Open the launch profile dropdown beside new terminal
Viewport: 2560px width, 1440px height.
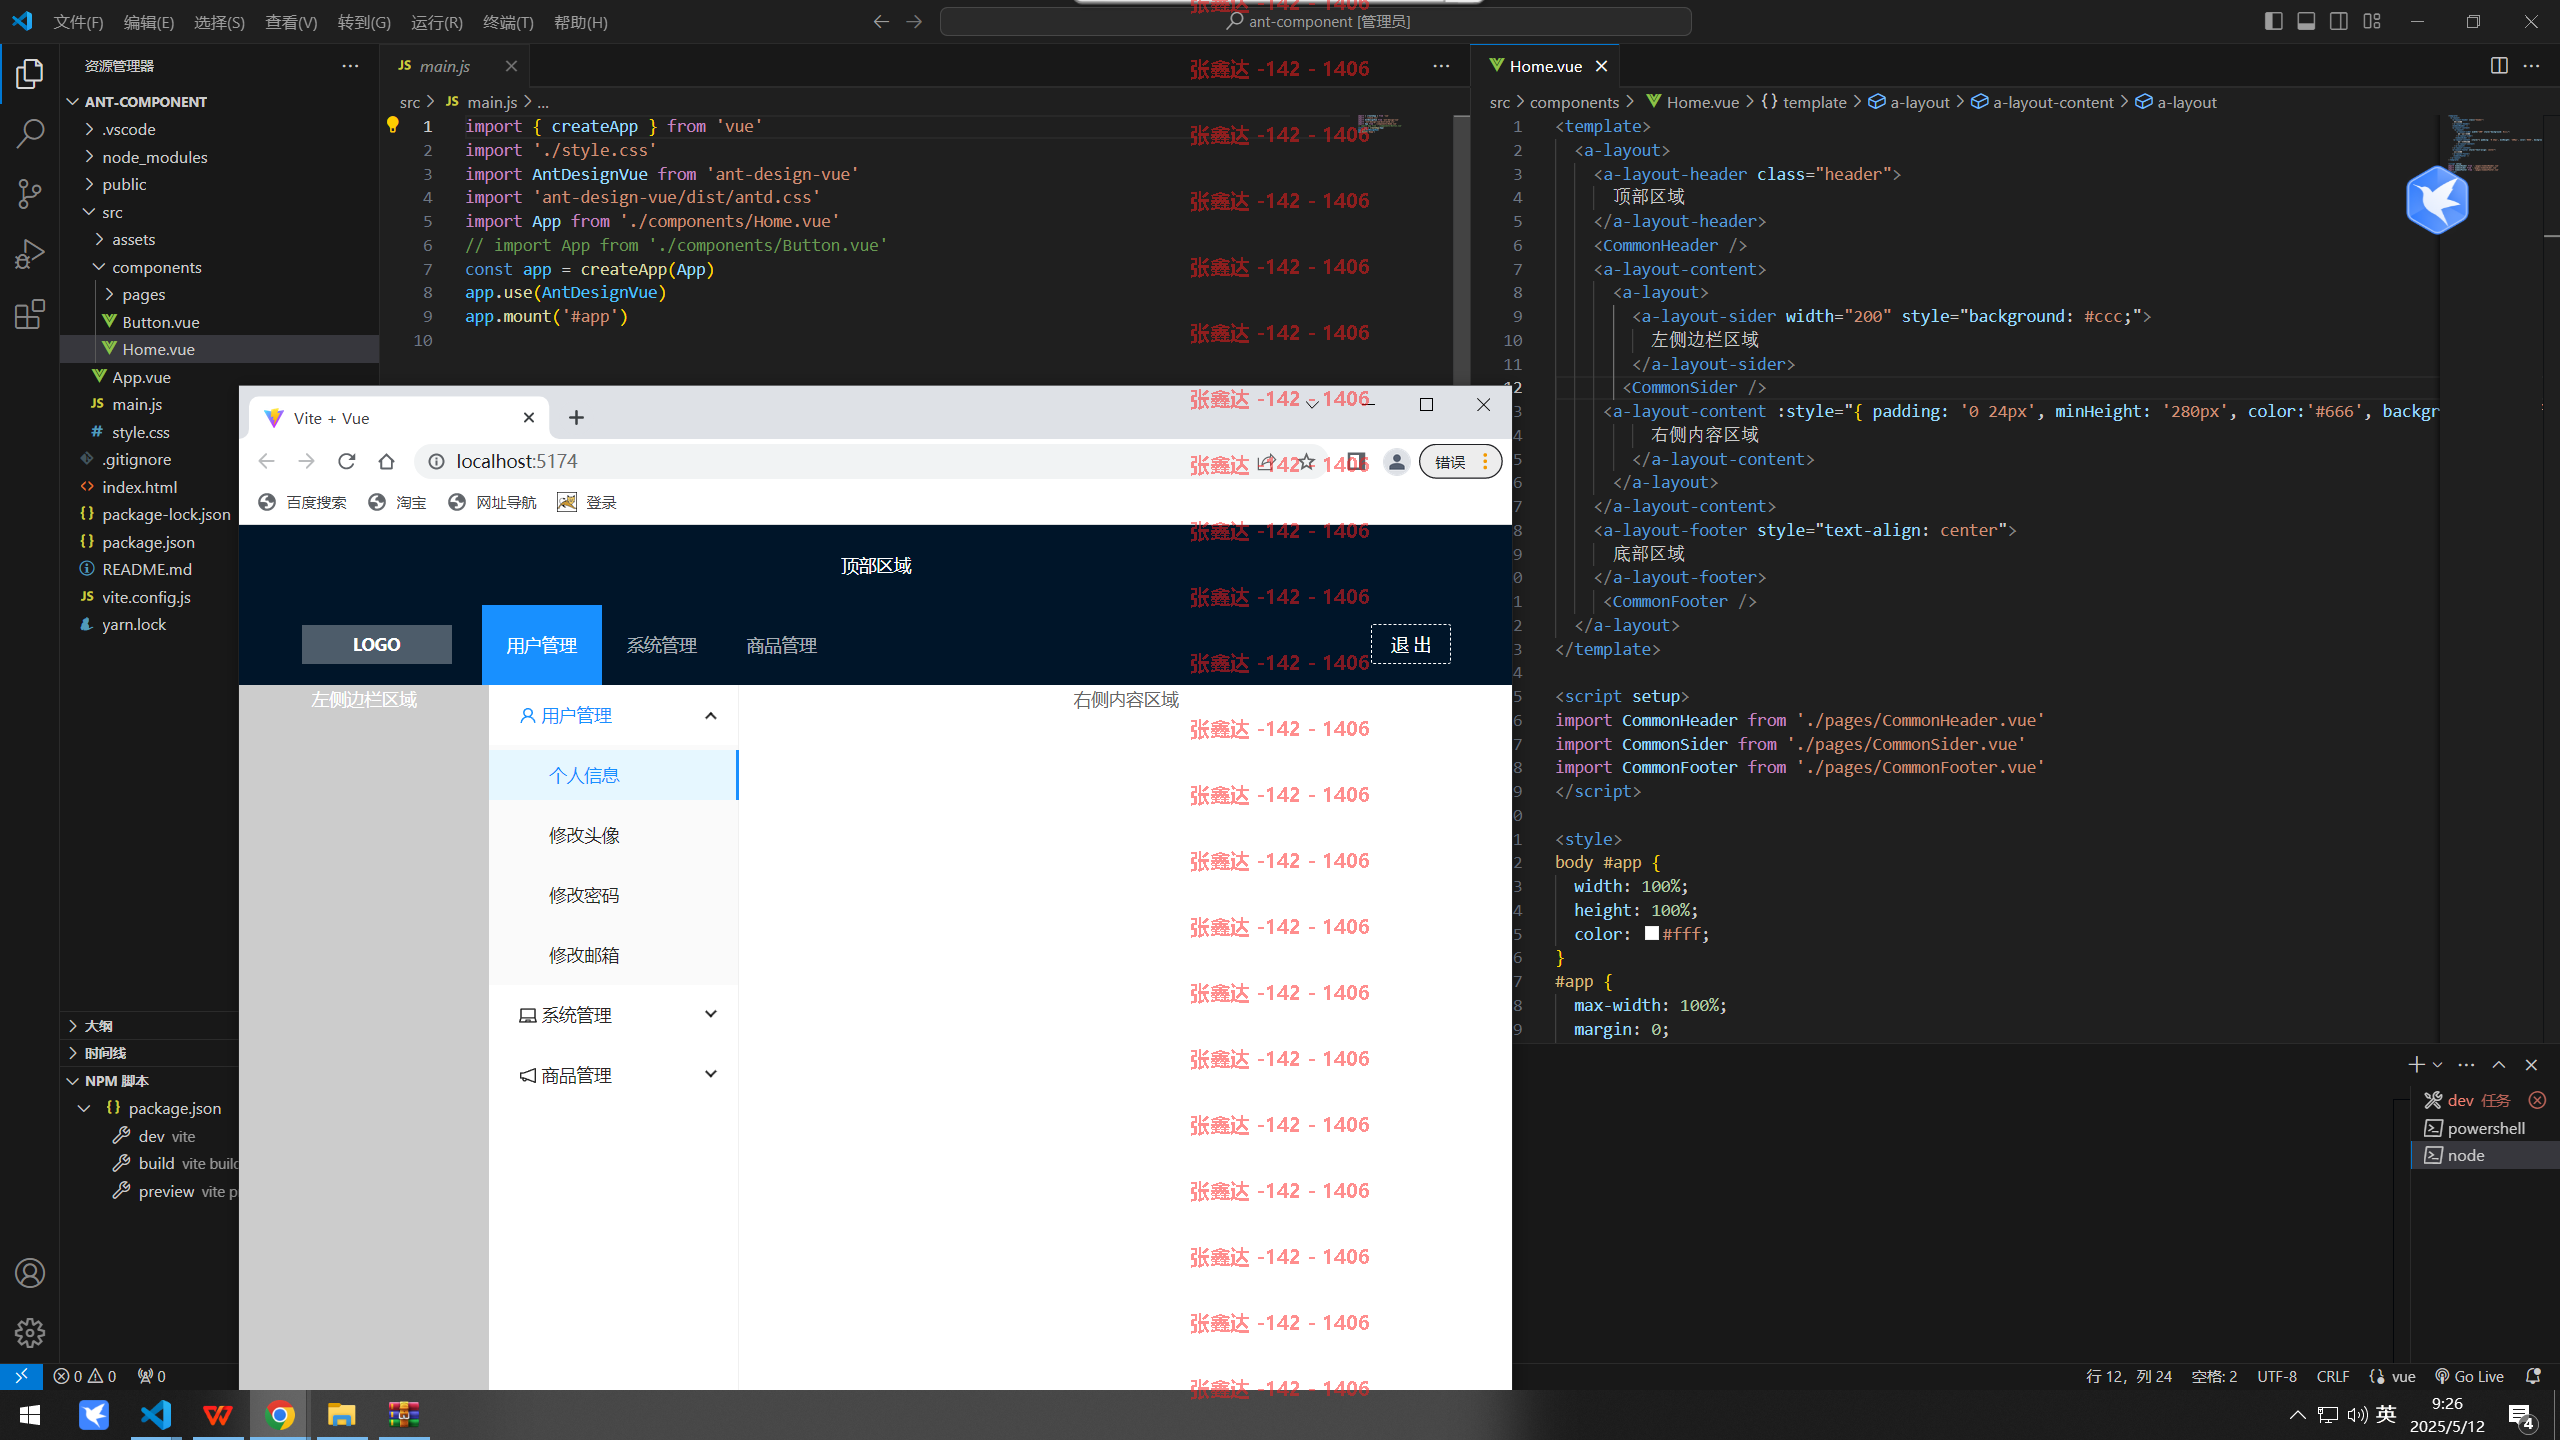(2437, 1065)
